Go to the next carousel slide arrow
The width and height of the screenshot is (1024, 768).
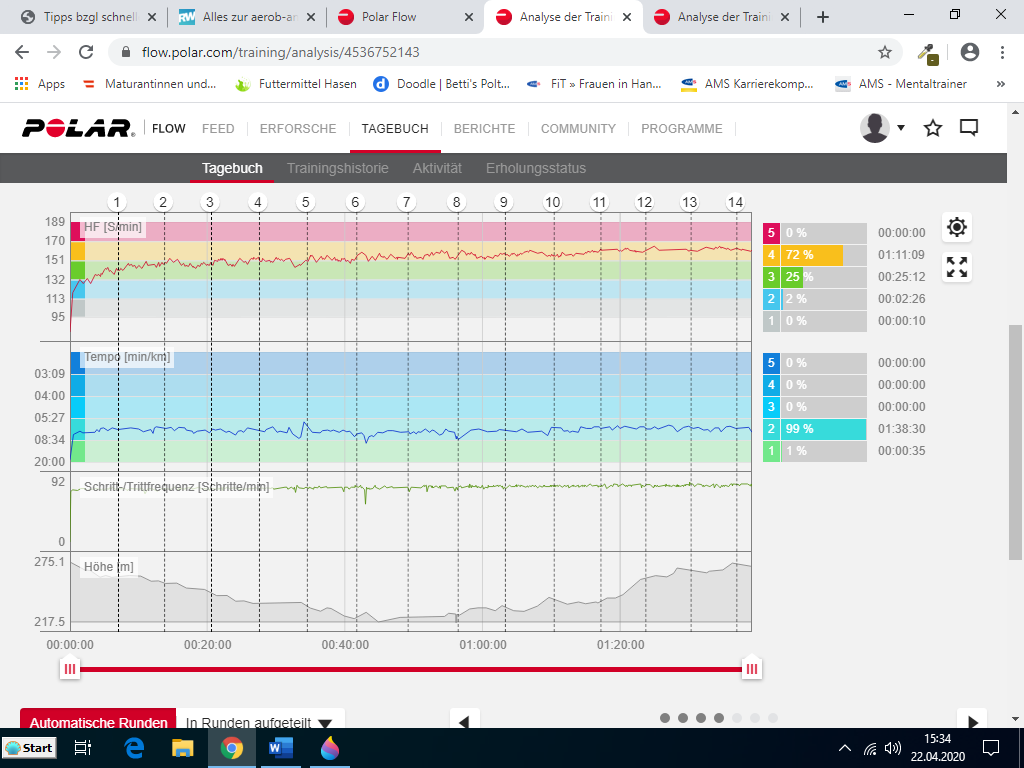(x=970, y=721)
